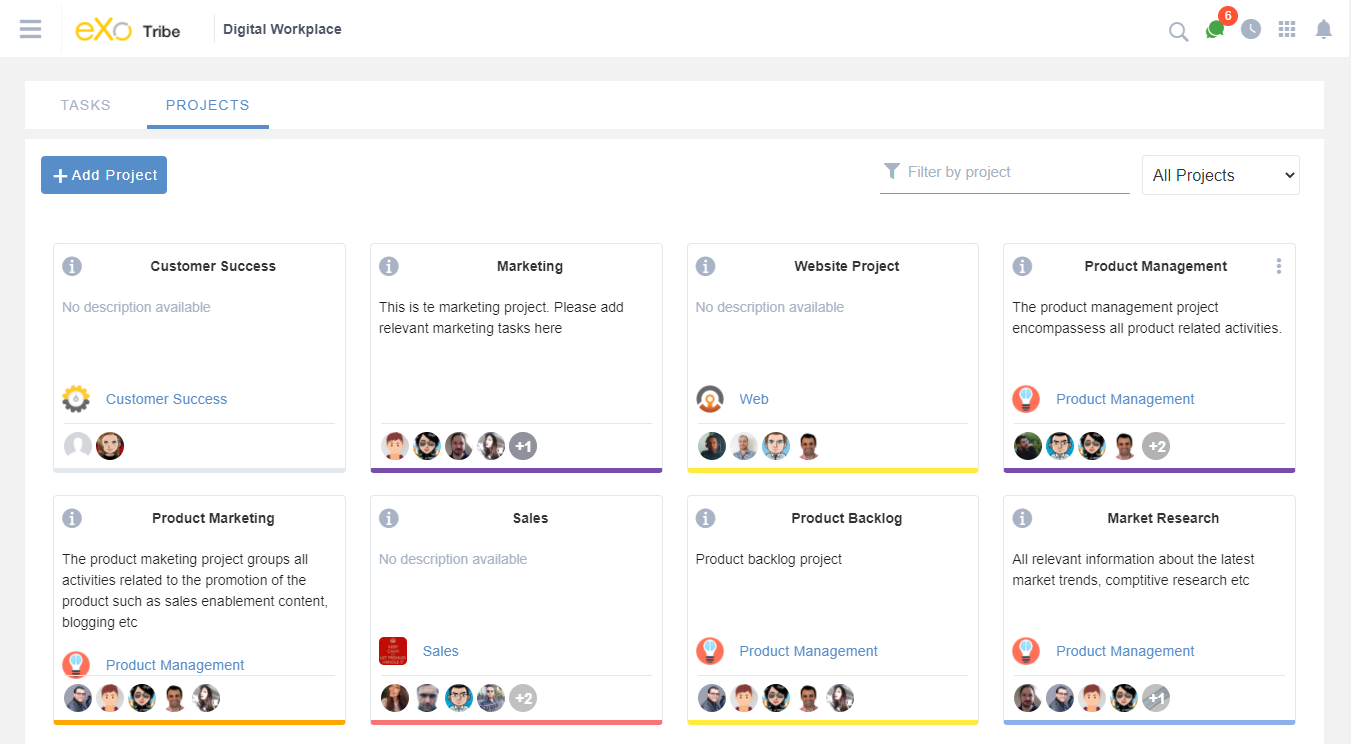Click Customer Success space gear avatar
1351x744 pixels.
76,399
